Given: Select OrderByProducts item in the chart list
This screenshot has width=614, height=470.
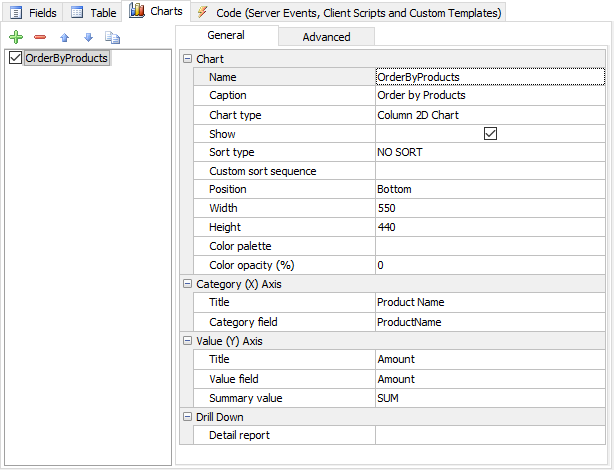Looking at the screenshot, I should pos(66,59).
